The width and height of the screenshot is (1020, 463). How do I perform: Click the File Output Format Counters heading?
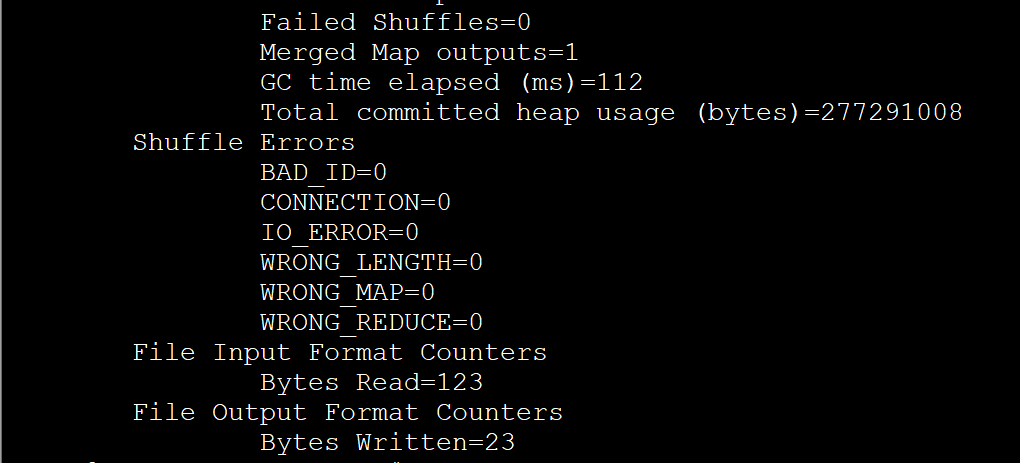[x=348, y=413]
